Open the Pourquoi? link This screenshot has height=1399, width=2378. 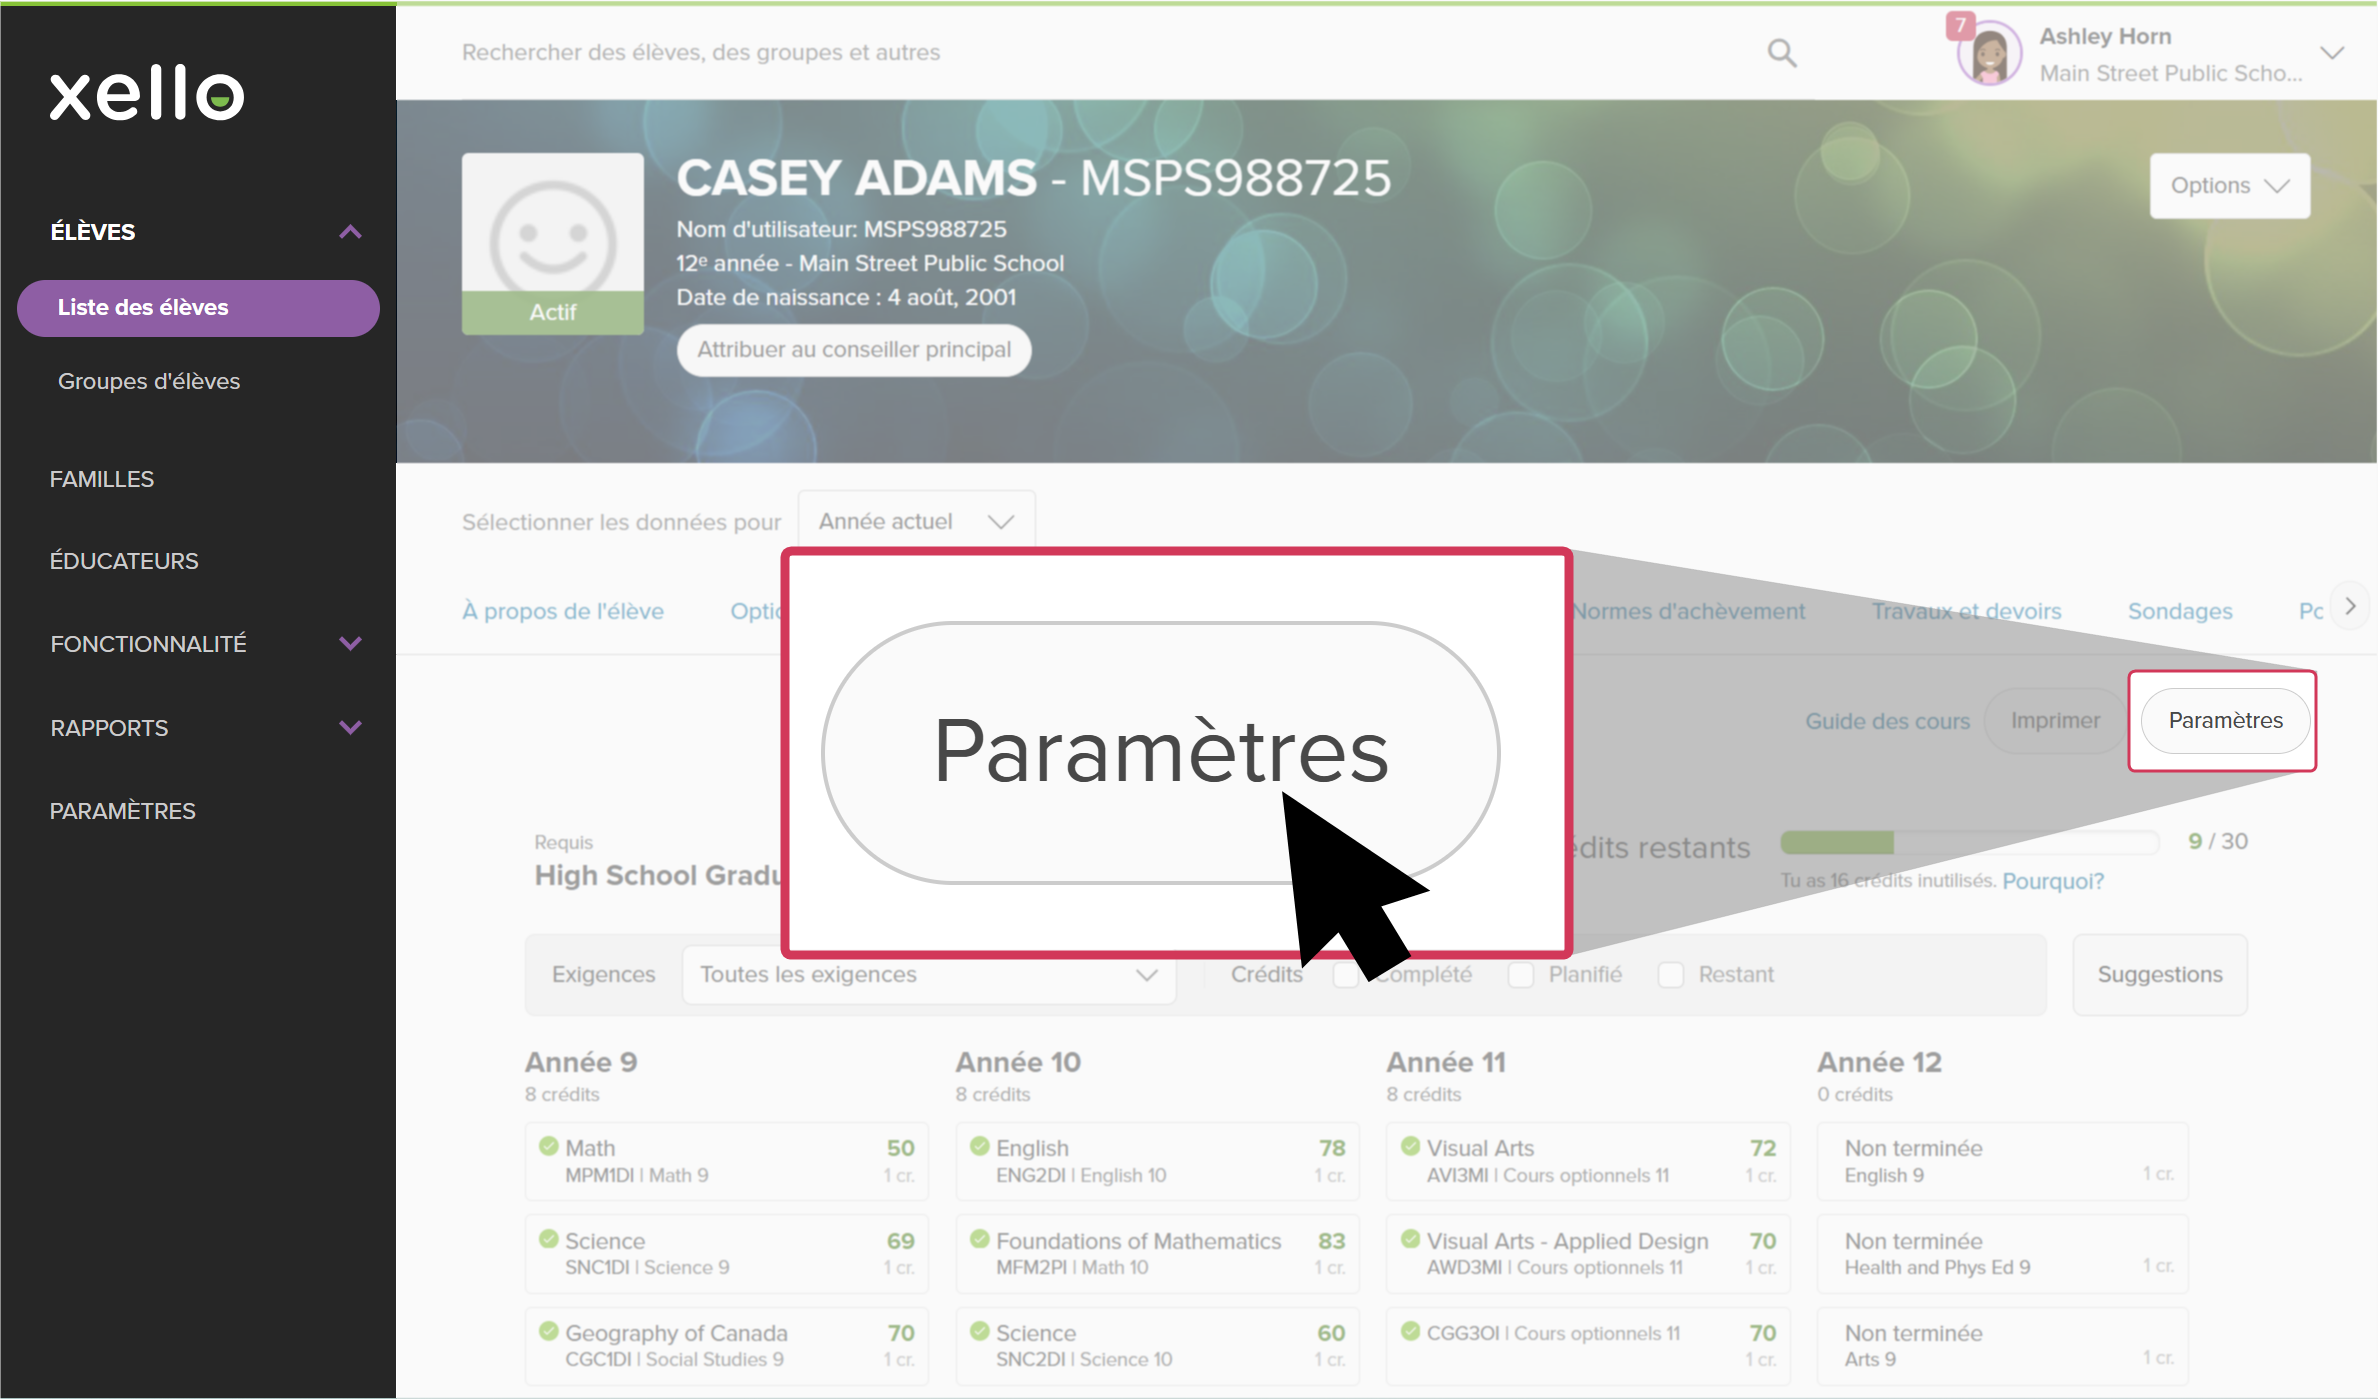pyautogui.click(x=2052, y=881)
